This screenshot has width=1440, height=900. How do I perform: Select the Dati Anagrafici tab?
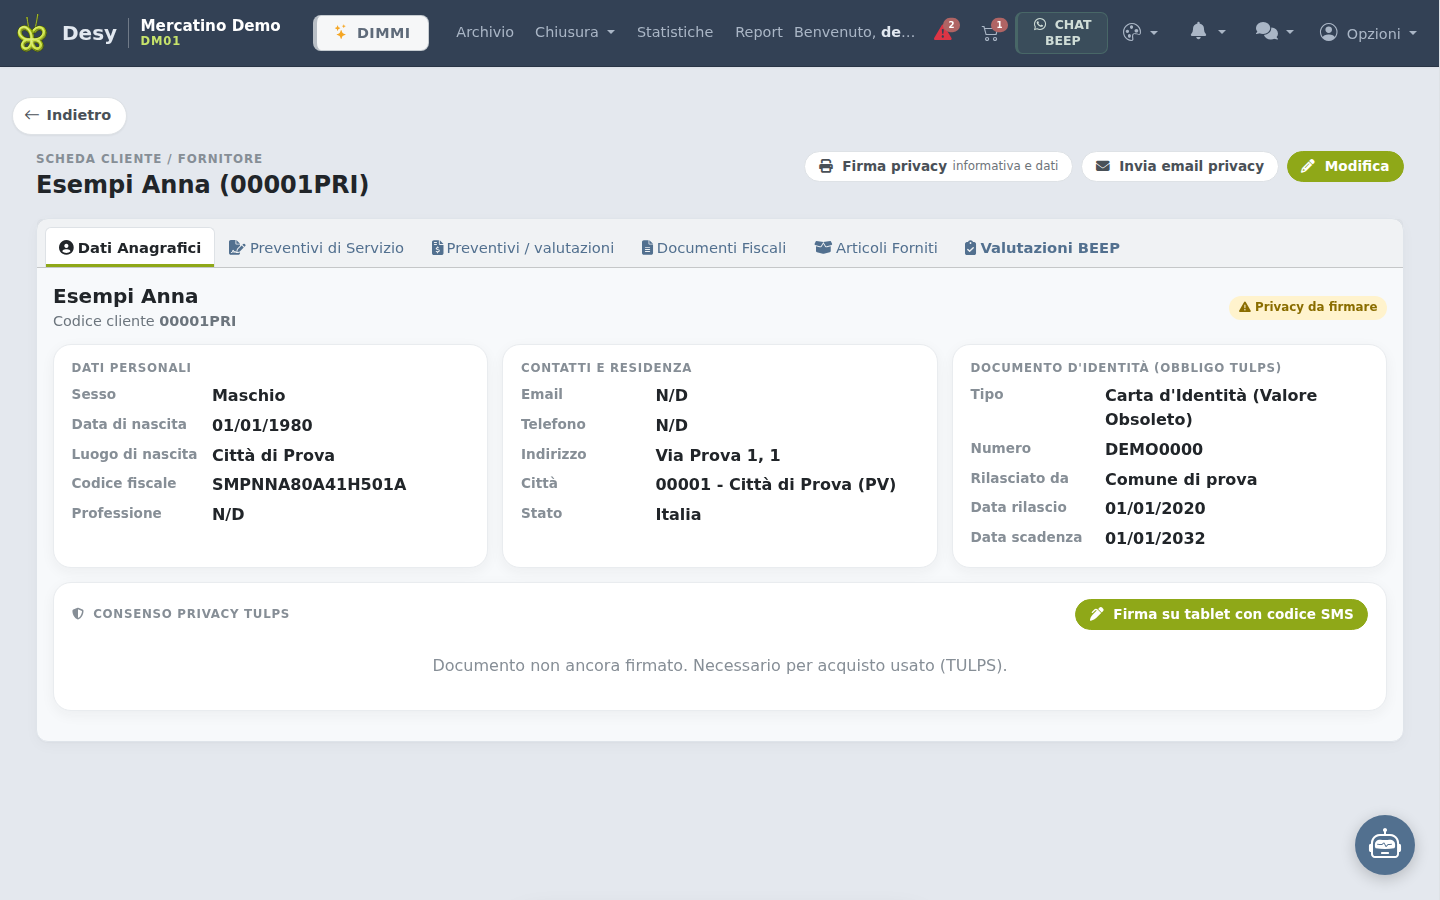pos(130,248)
